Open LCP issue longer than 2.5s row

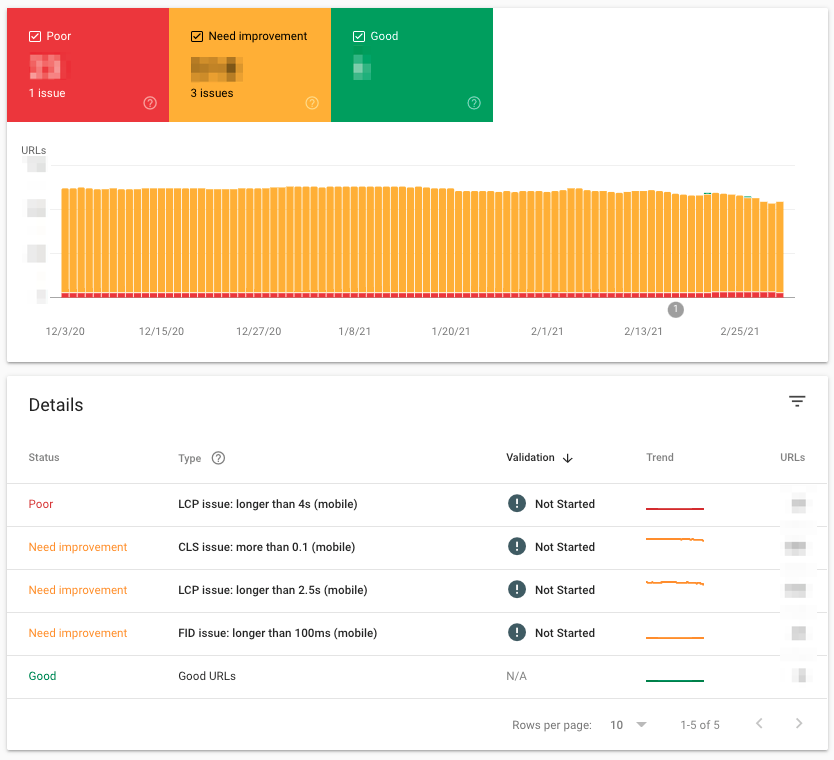tap(417, 591)
